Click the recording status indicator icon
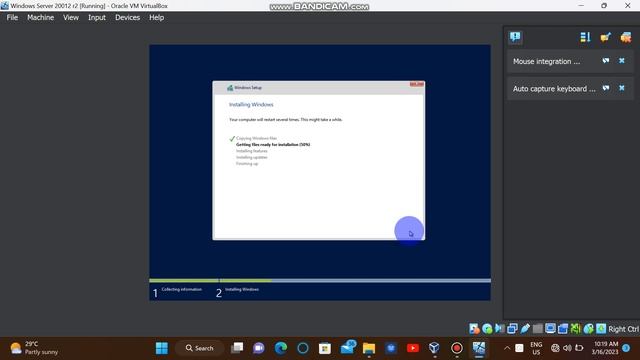 (x=563, y=329)
